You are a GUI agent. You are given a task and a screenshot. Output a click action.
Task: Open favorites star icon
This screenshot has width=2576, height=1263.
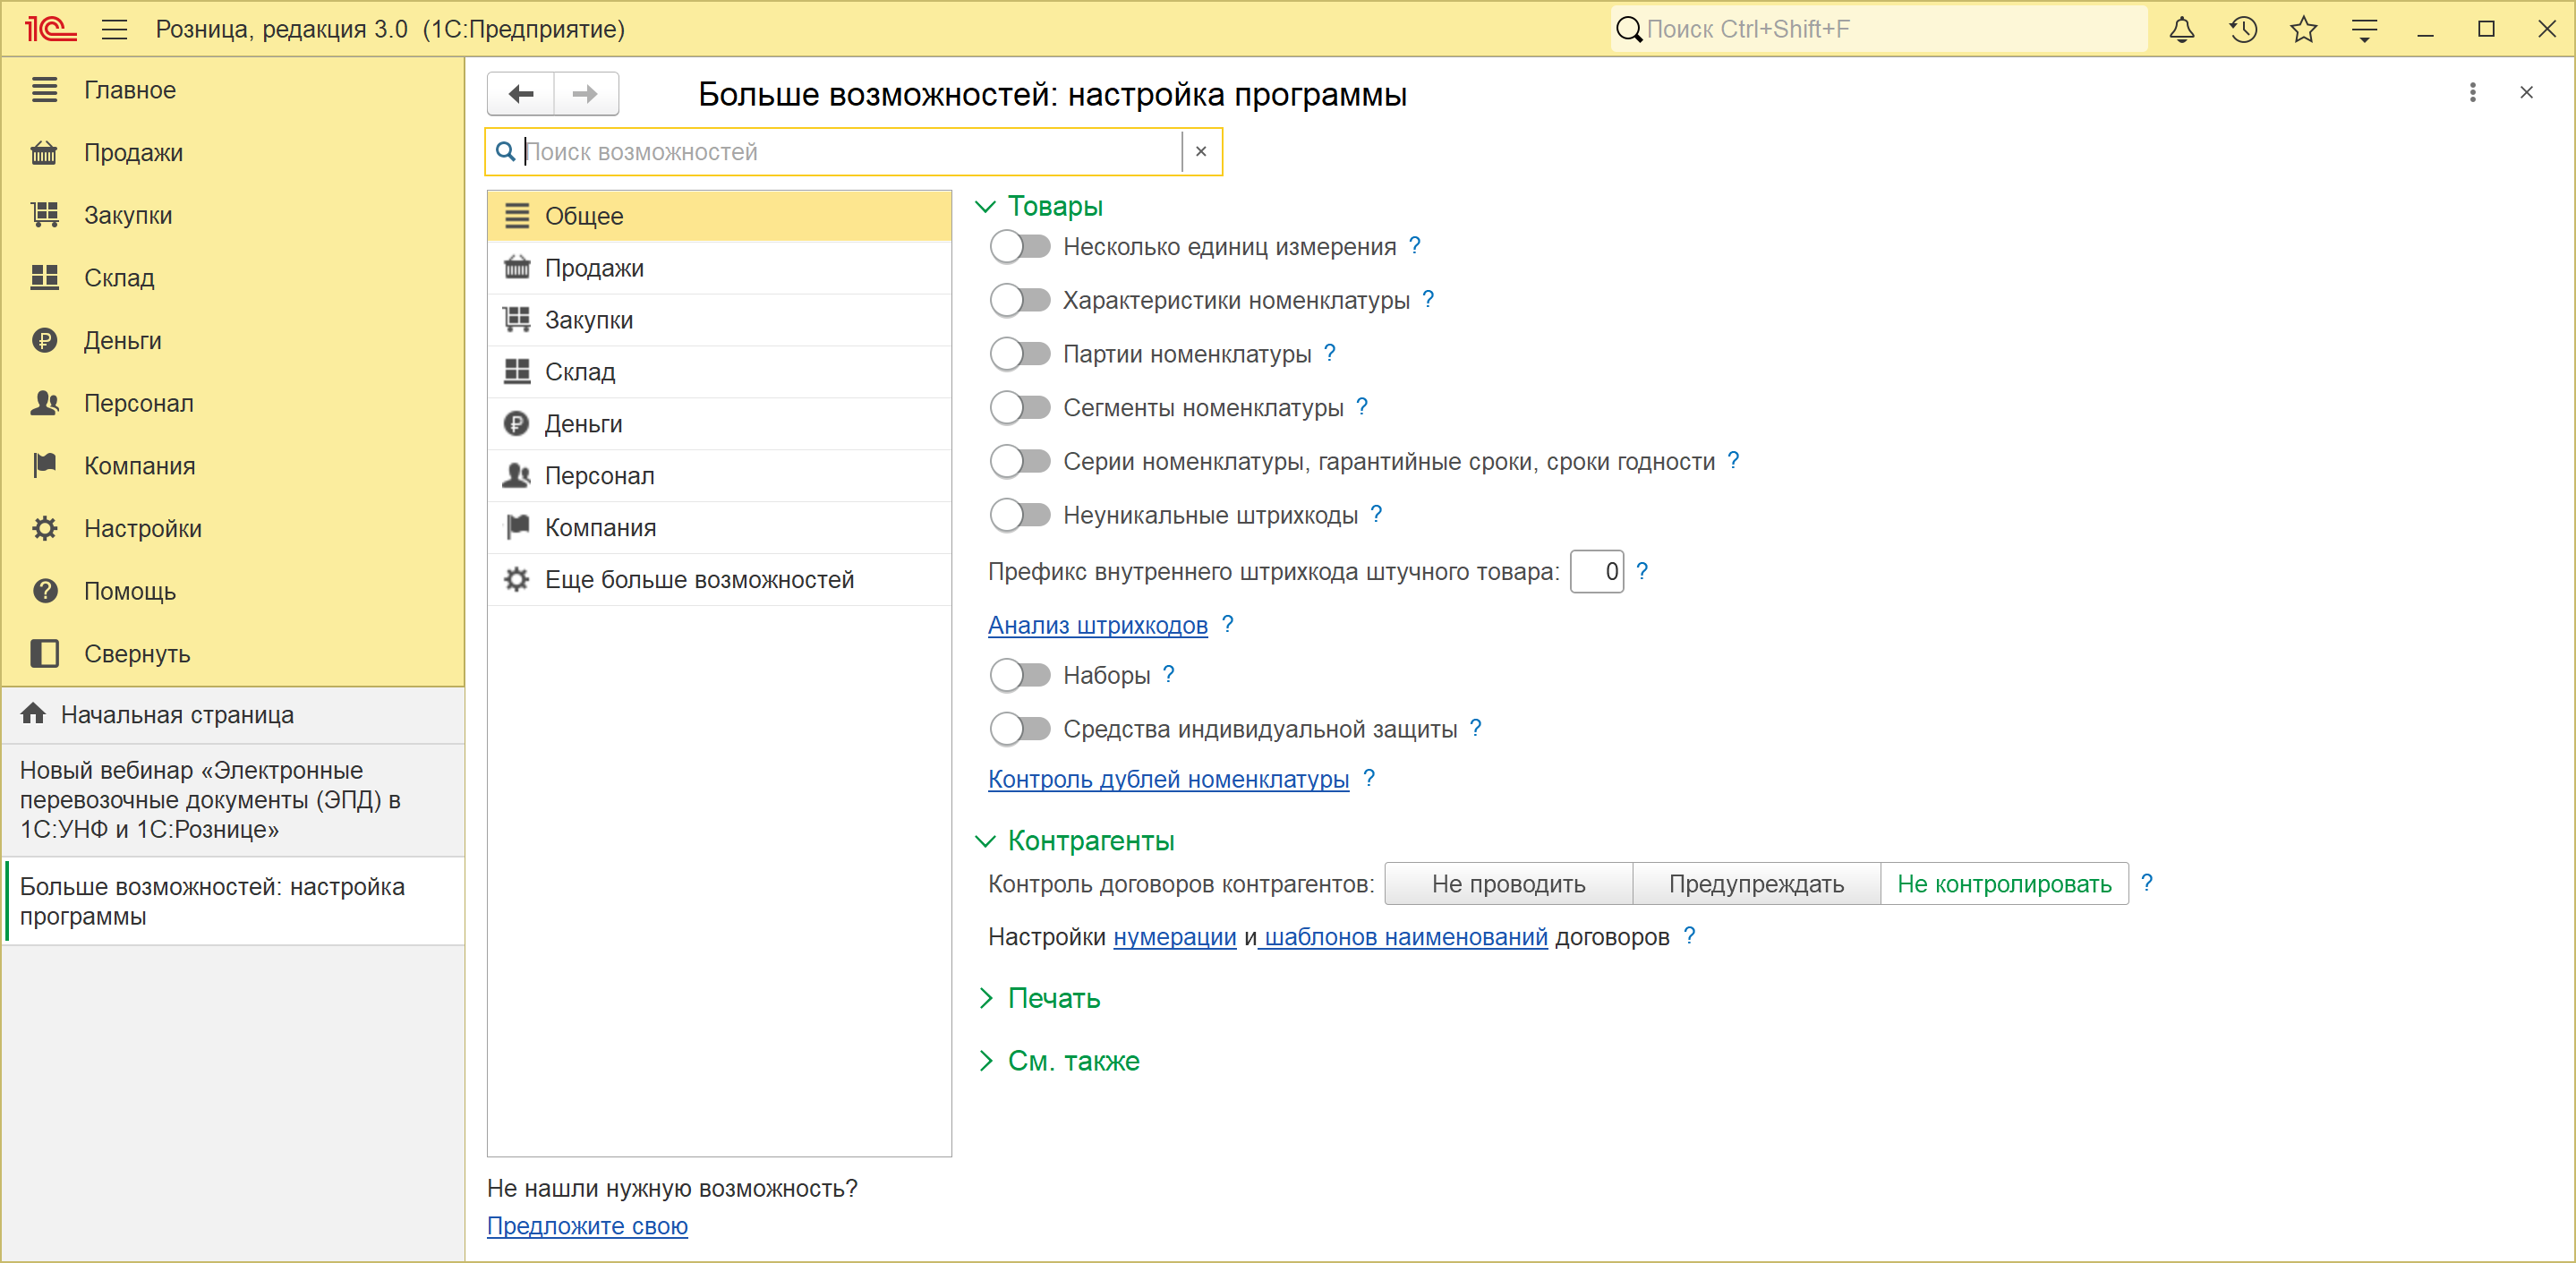coord(2303,29)
